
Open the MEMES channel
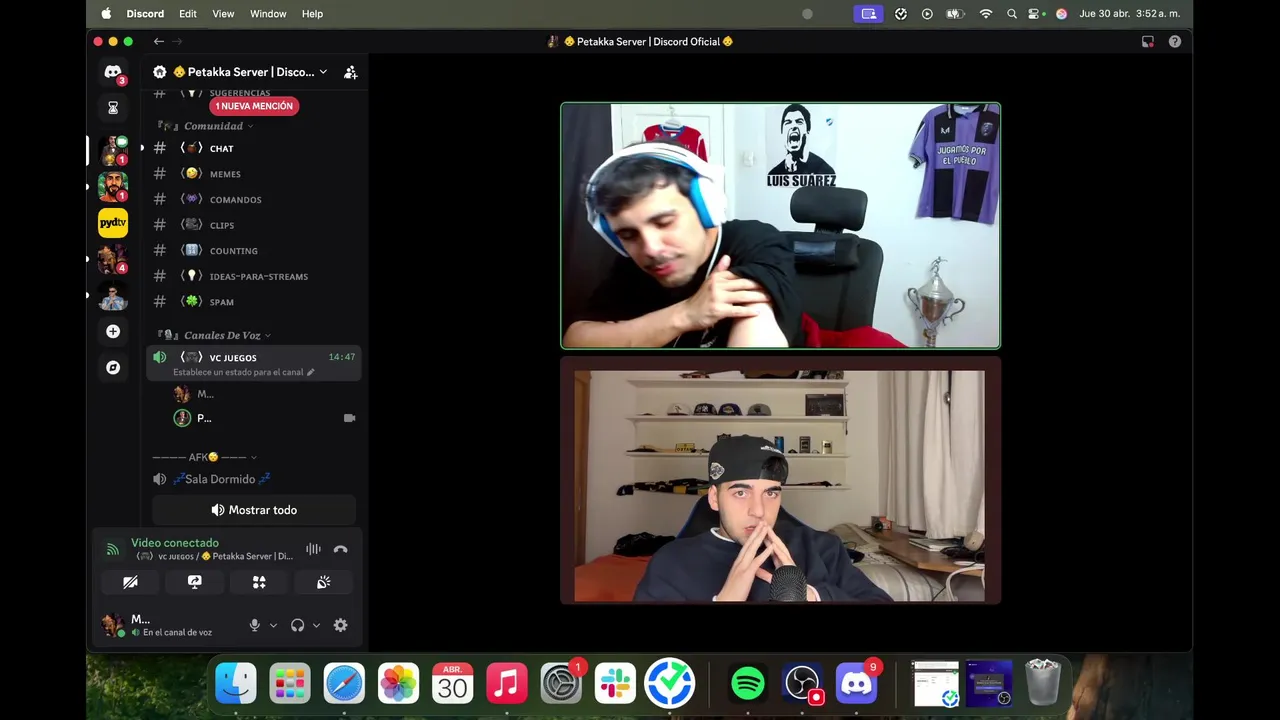tap(254, 174)
